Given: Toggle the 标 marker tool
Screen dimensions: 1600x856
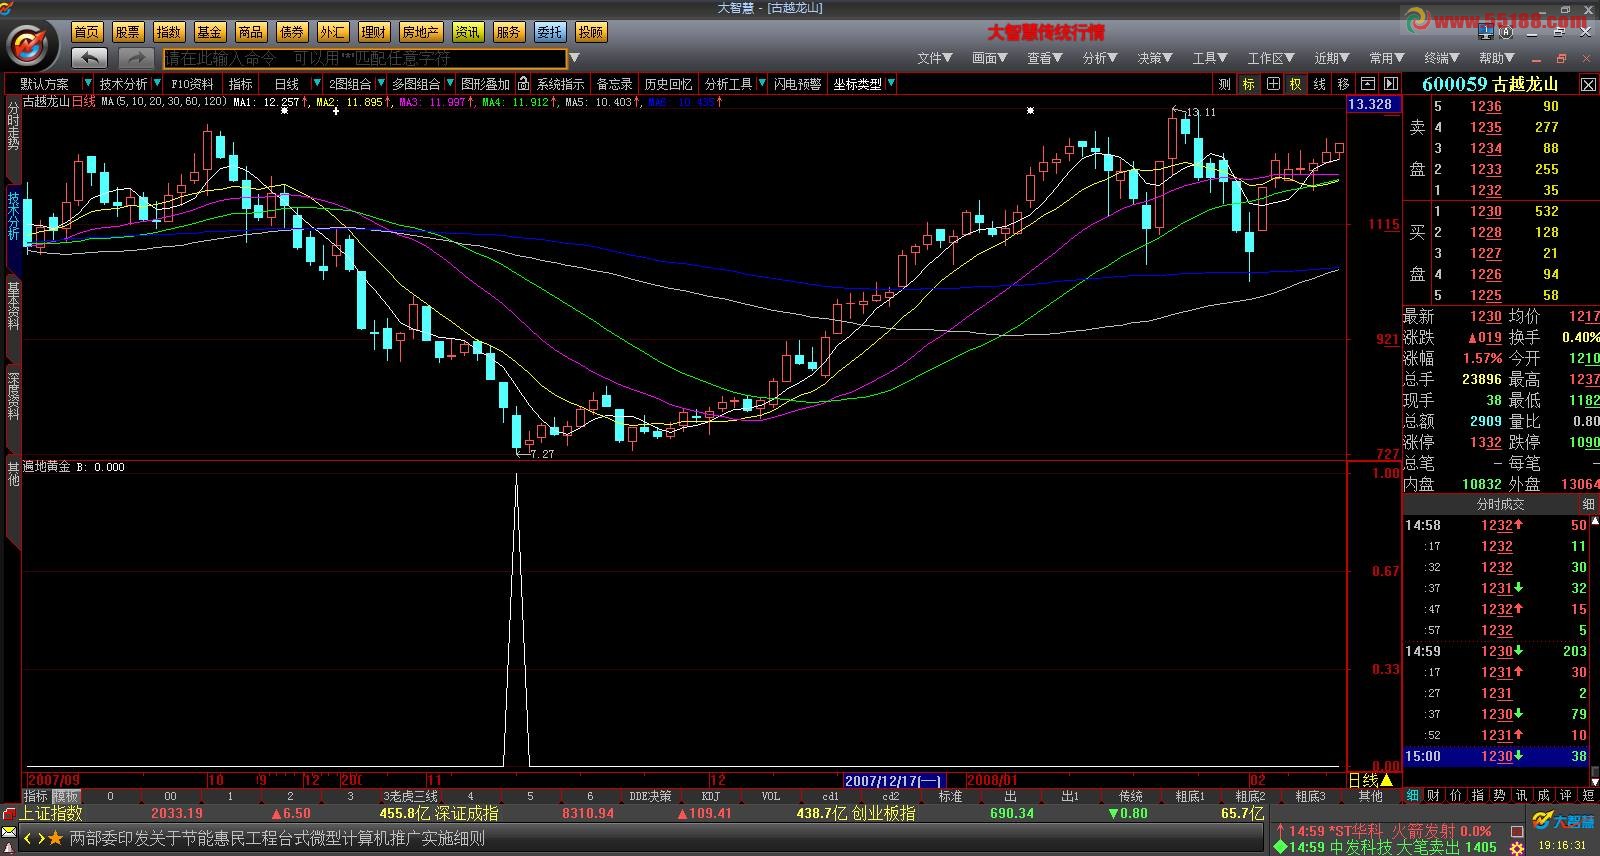Looking at the screenshot, I should (1248, 84).
